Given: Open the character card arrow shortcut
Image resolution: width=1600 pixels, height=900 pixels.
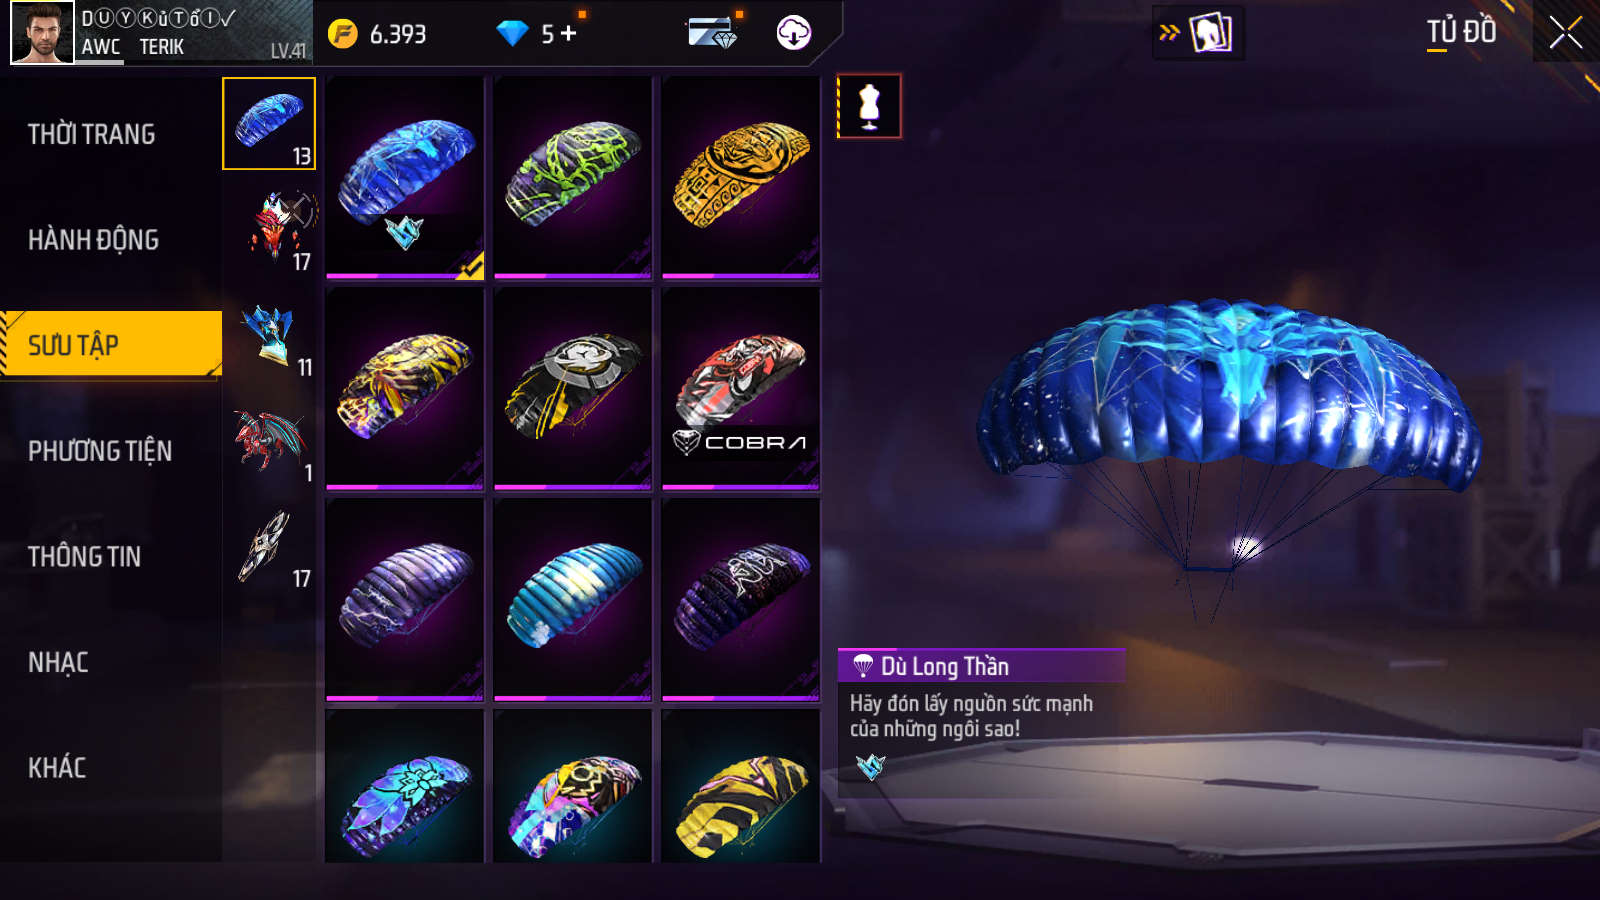Looking at the screenshot, I should point(1198,32).
